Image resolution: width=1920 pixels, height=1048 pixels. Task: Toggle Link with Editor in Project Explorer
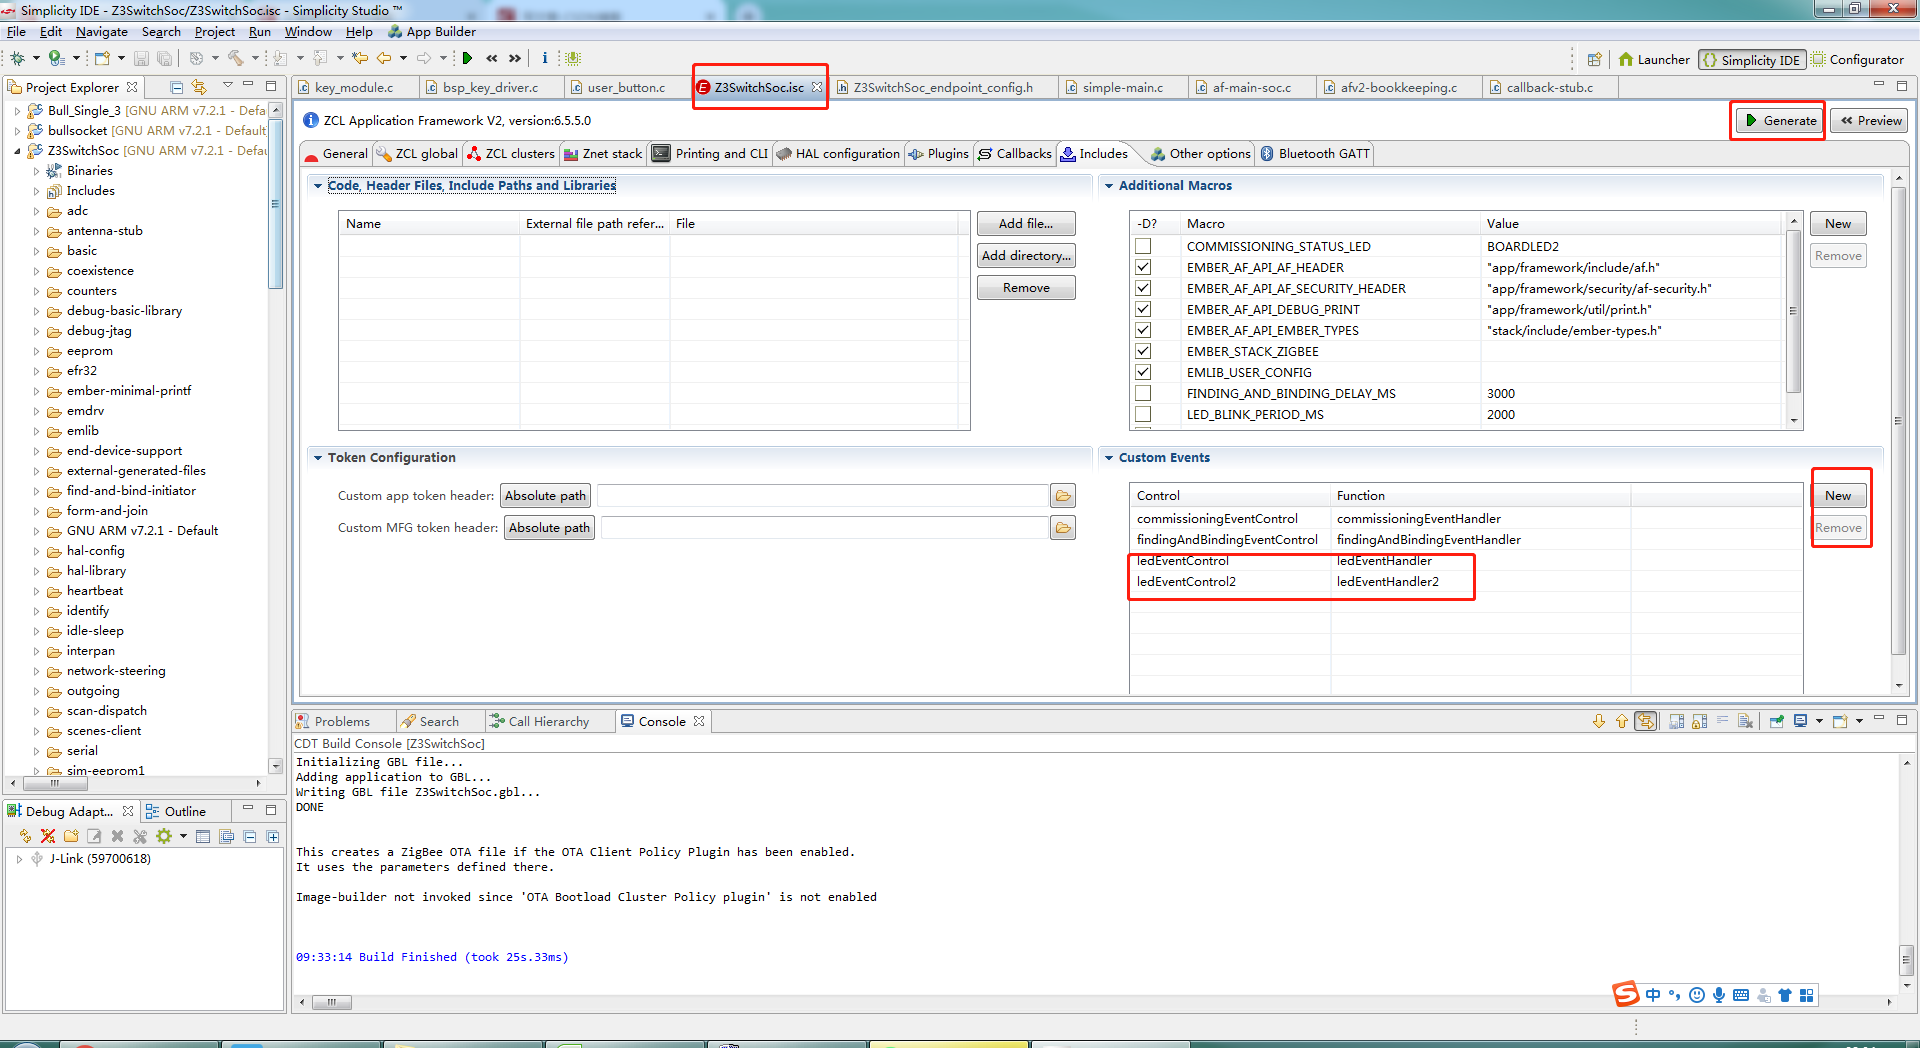[199, 87]
